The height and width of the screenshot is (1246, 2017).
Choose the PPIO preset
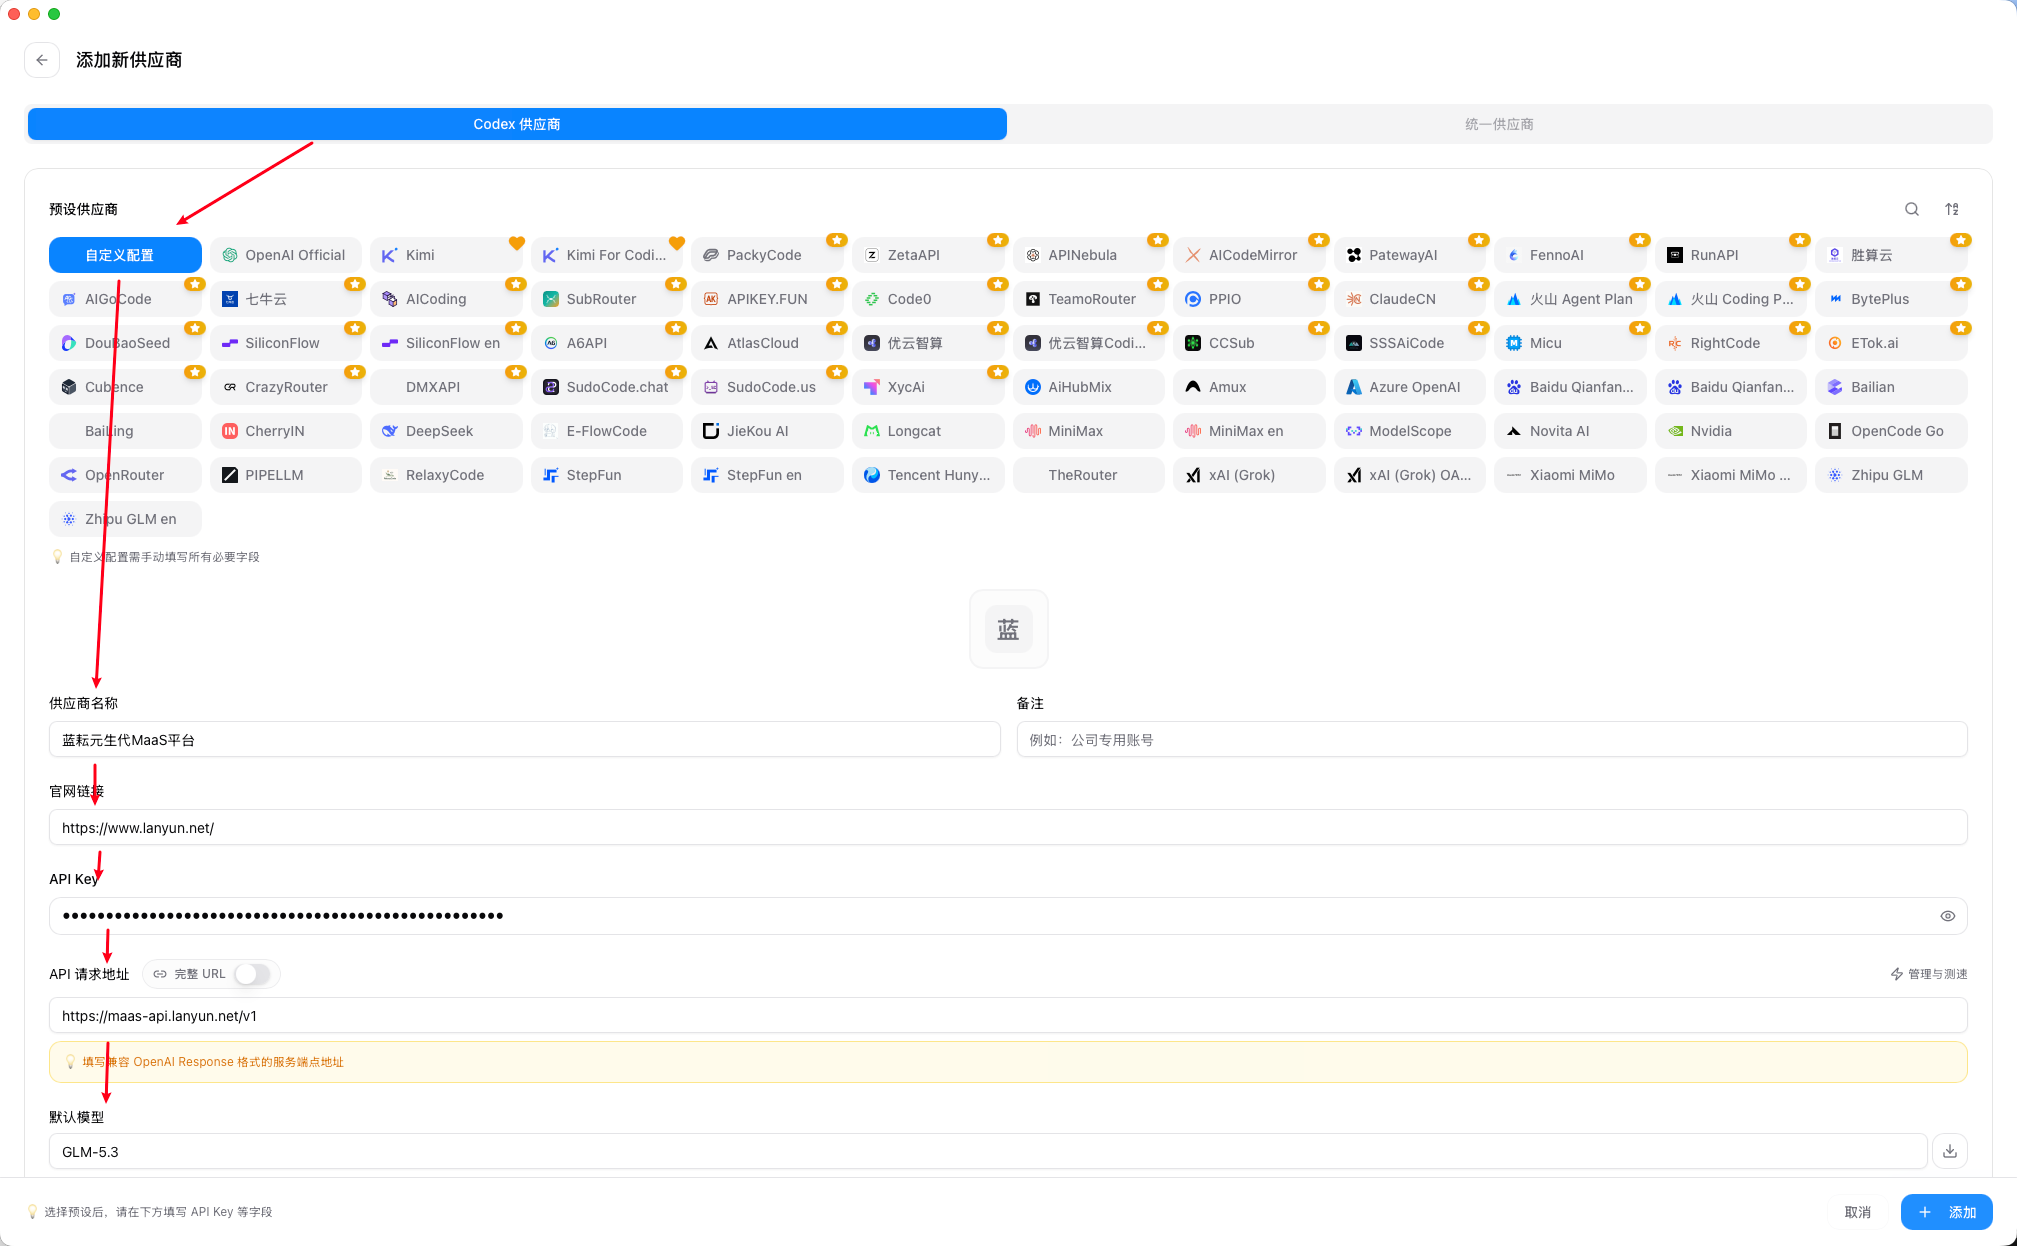point(1249,299)
